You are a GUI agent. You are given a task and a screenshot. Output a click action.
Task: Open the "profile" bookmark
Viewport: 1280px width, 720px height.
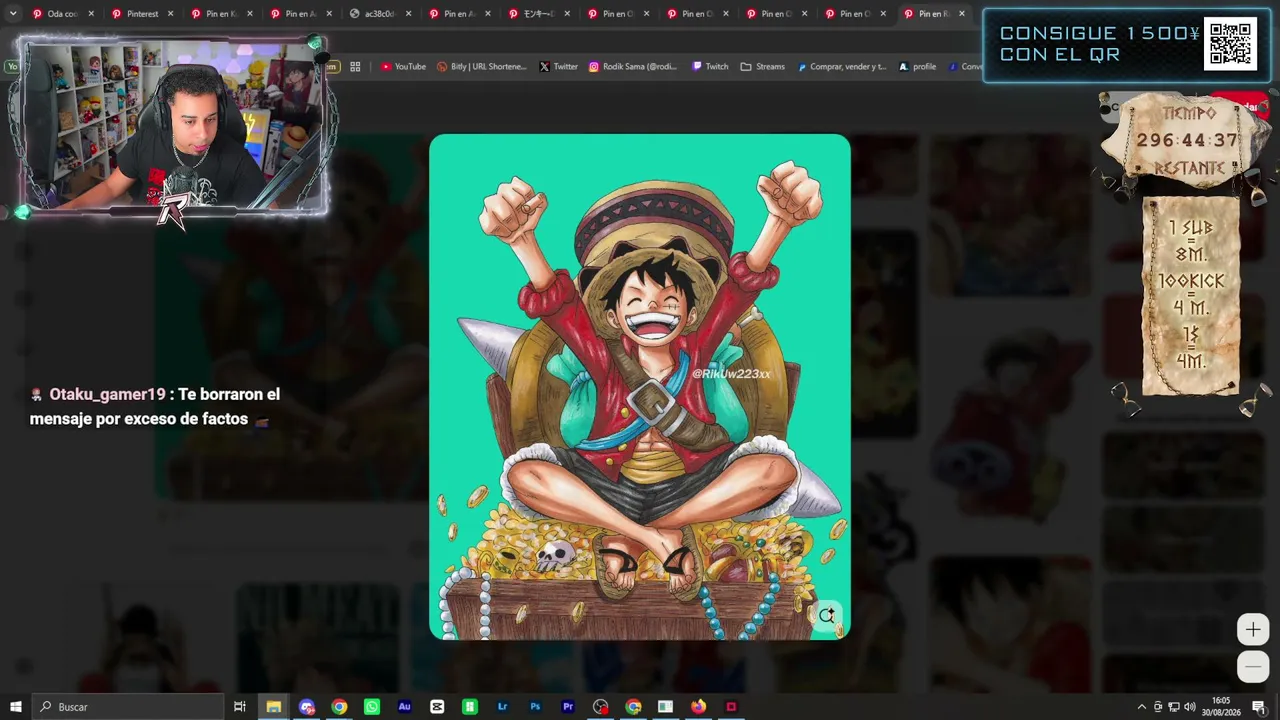[917, 67]
